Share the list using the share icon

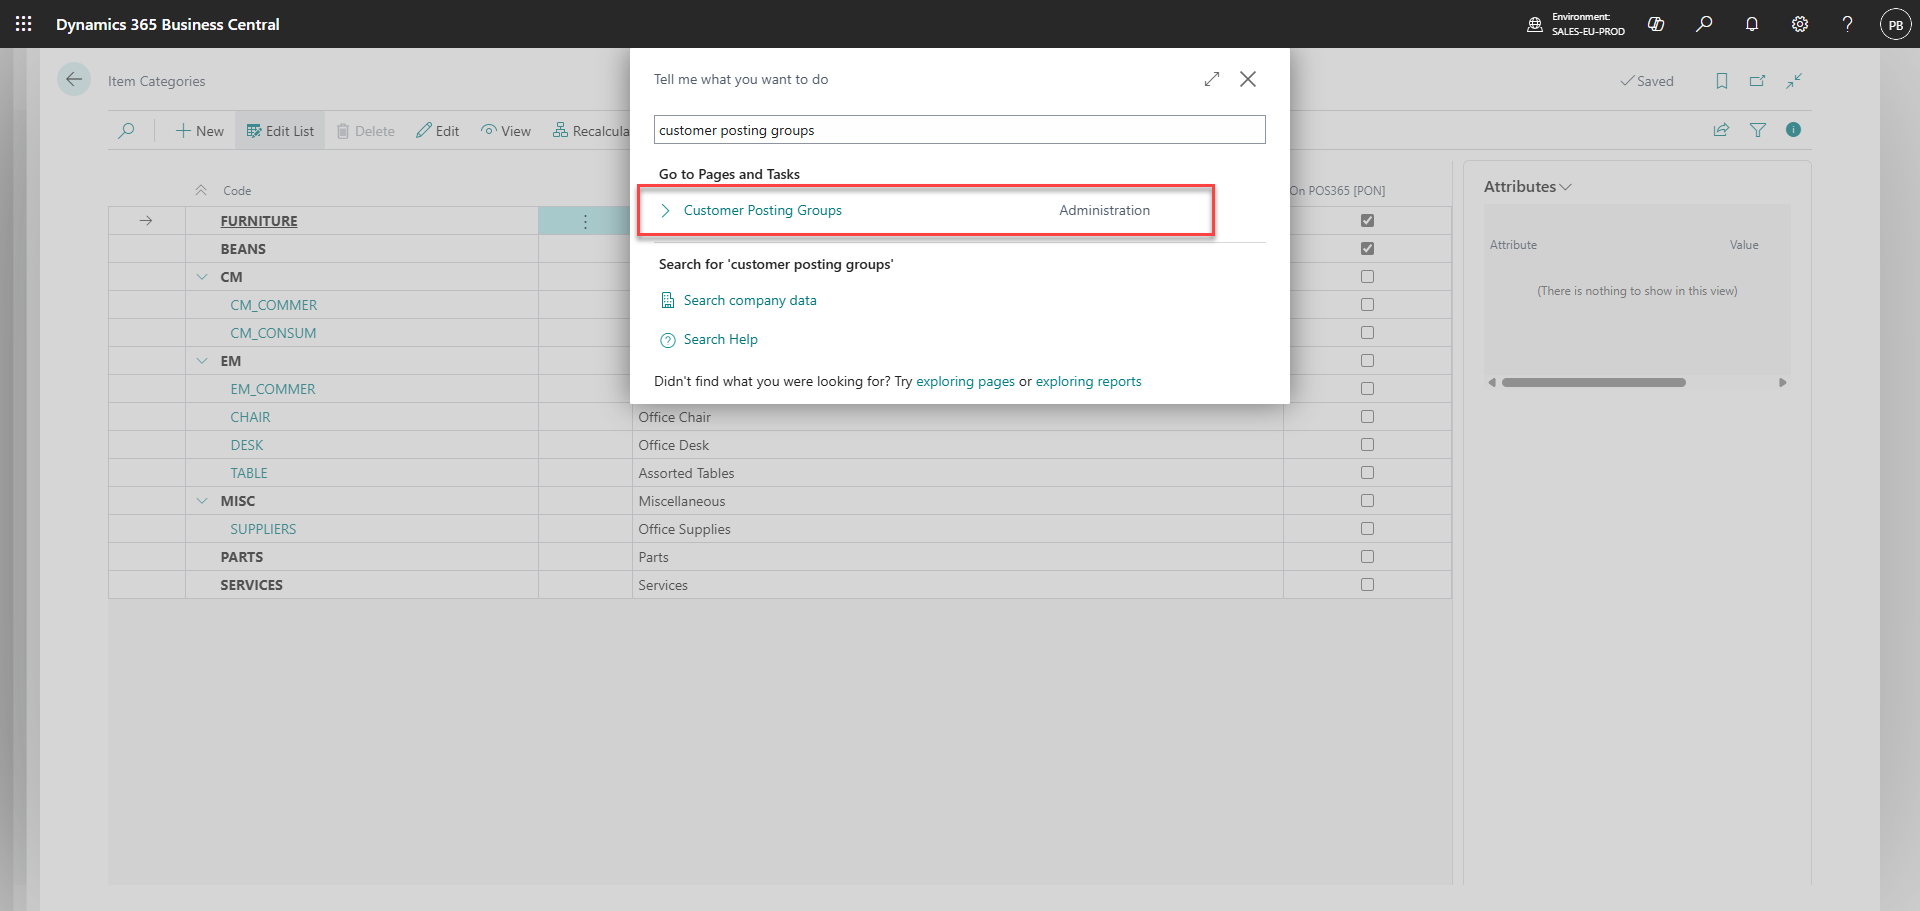coord(1721,130)
